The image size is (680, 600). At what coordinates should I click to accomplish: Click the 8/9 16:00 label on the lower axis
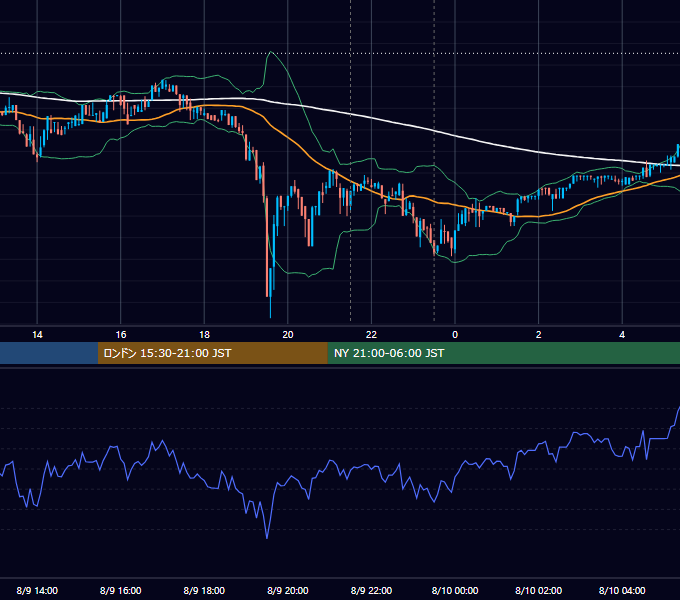click(x=121, y=590)
